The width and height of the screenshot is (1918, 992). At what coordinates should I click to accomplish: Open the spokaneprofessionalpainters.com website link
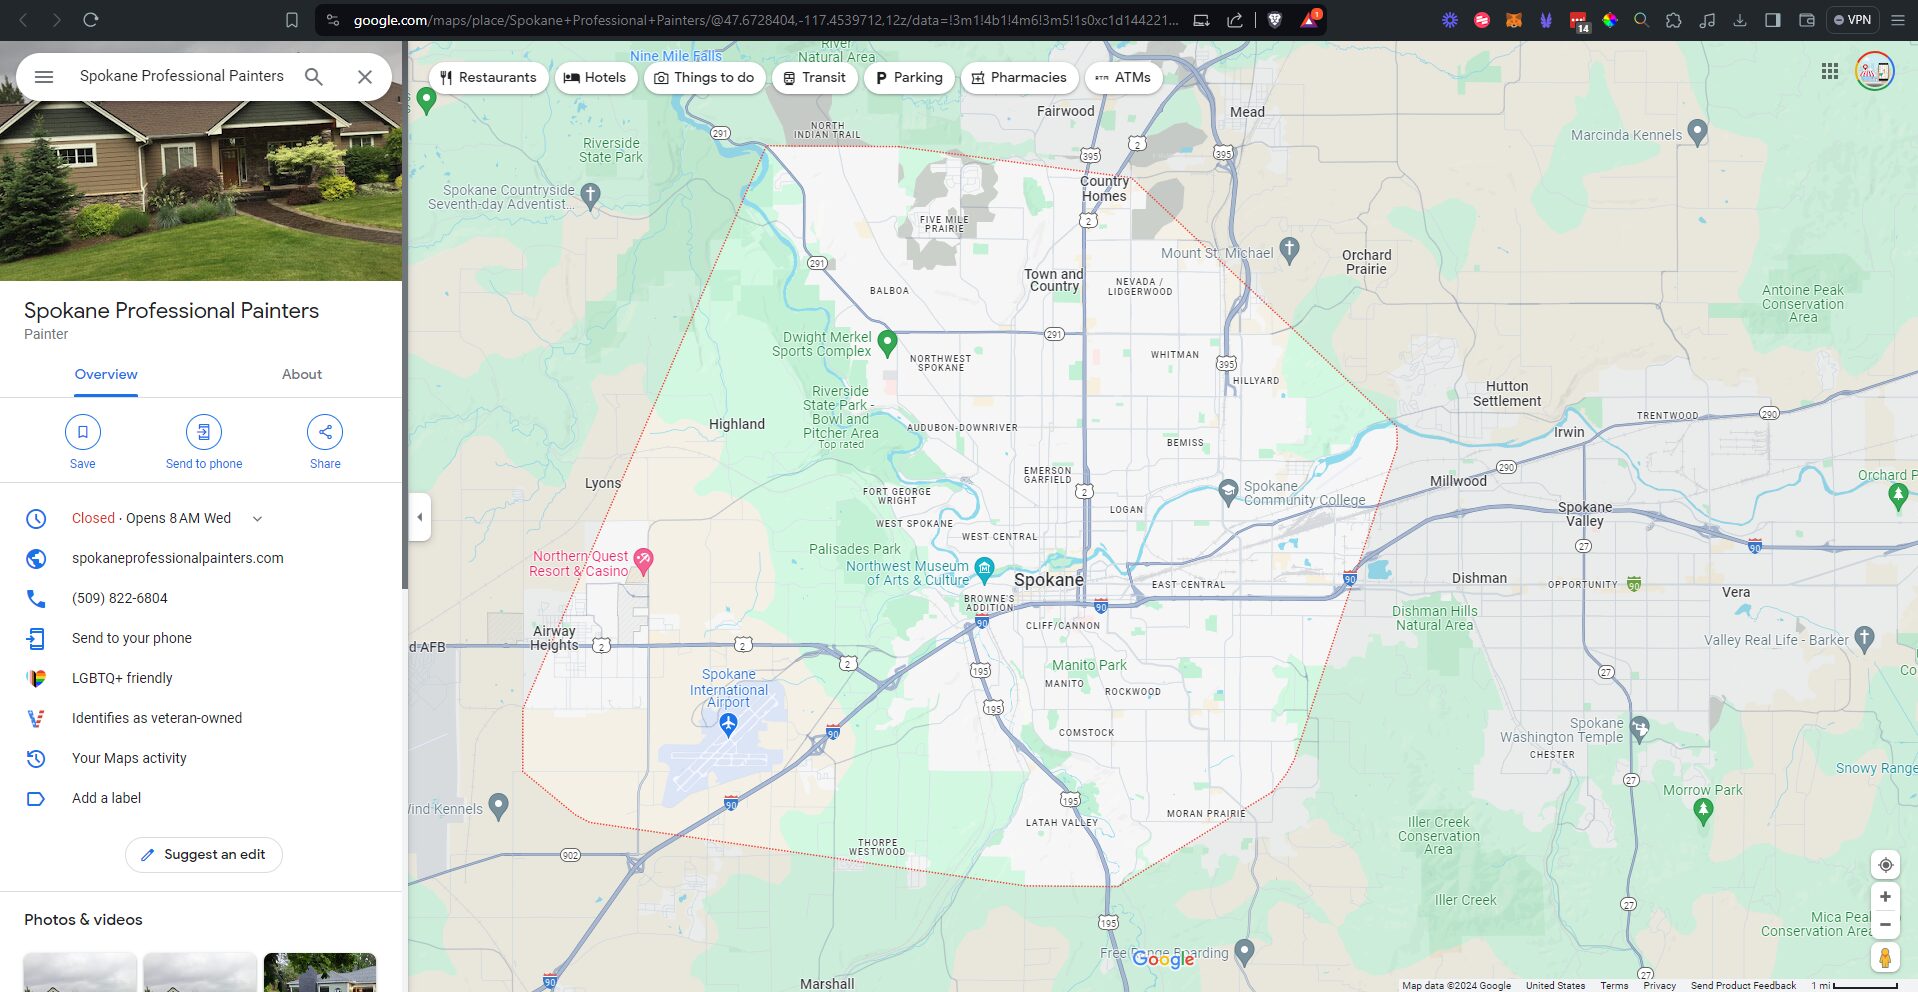[178, 558]
